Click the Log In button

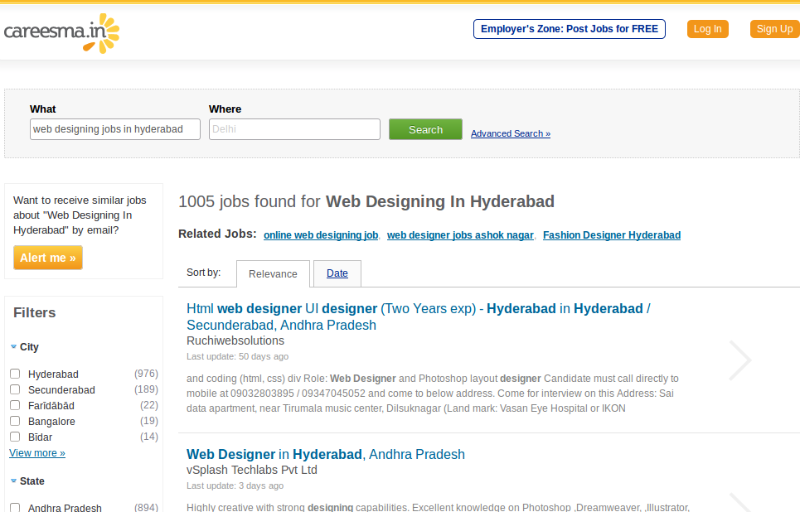coord(708,29)
